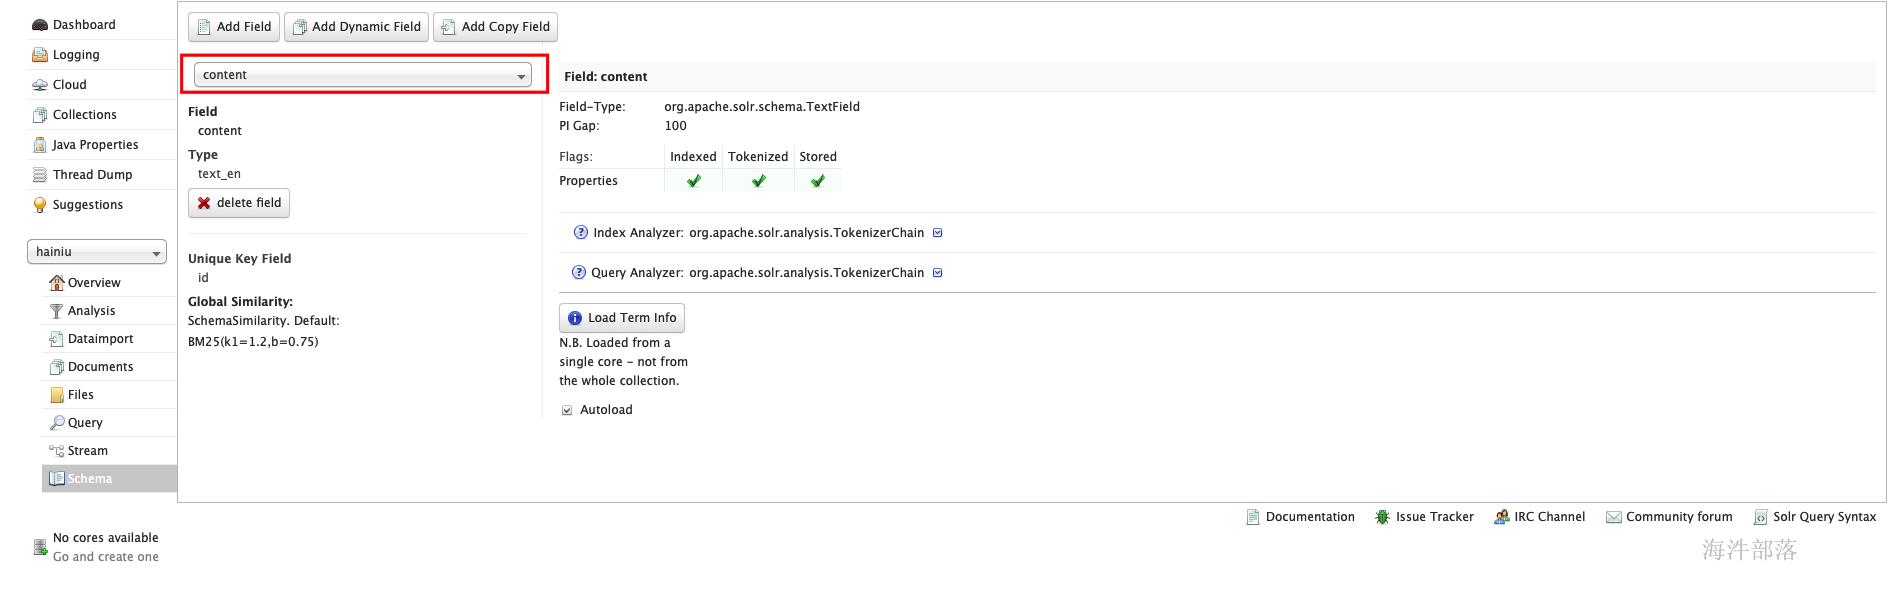Open the Dataimport menu item

pyautogui.click(x=100, y=339)
